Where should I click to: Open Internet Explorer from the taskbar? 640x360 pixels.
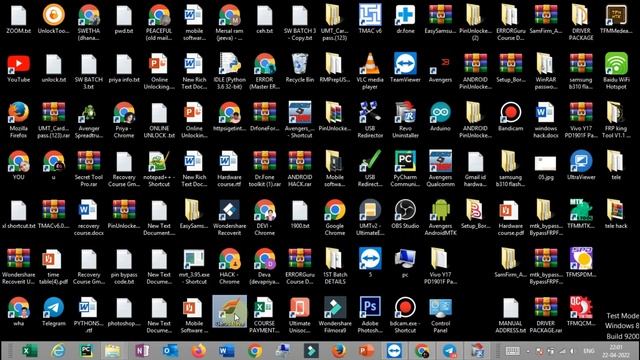coord(58,351)
